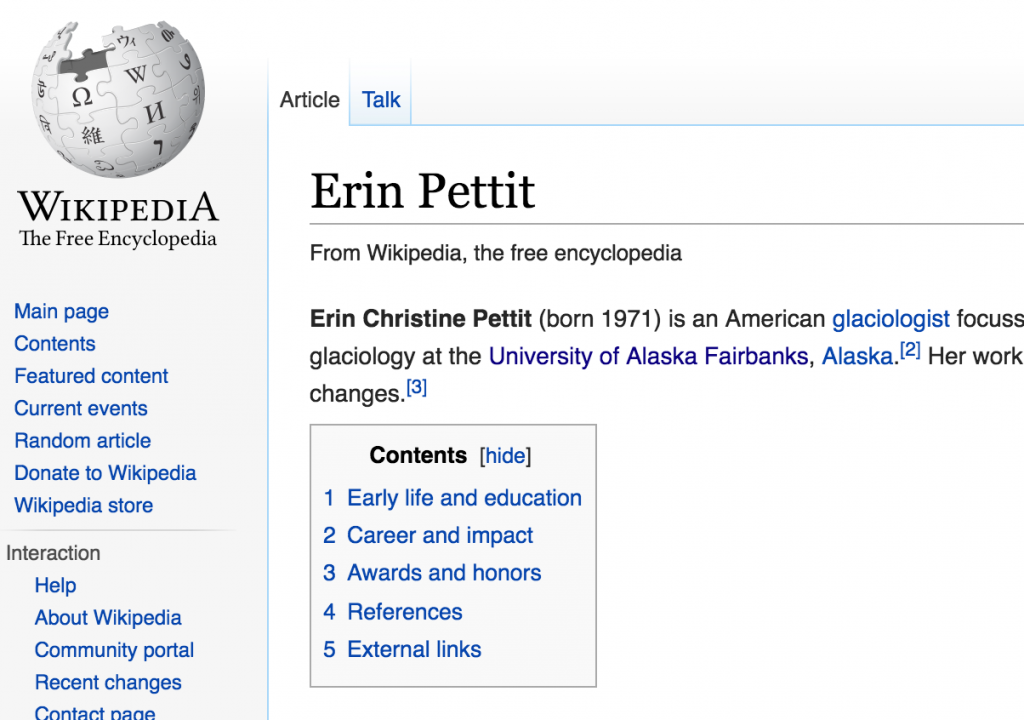
Task: Jump to Awards and honors section
Action: coord(444,573)
